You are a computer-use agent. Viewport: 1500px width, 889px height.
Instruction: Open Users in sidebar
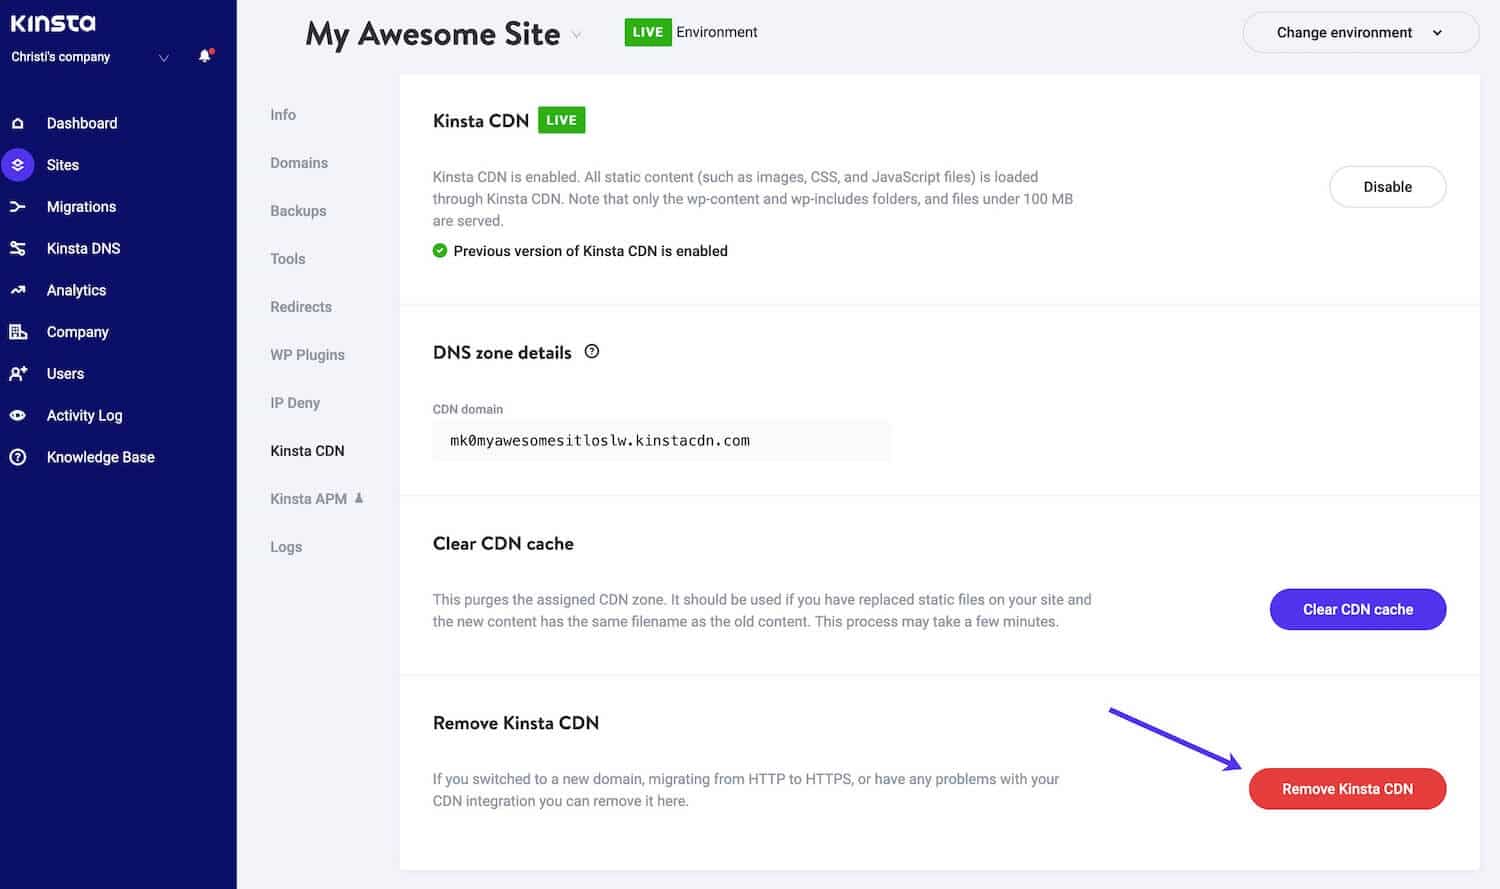(x=66, y=374)
